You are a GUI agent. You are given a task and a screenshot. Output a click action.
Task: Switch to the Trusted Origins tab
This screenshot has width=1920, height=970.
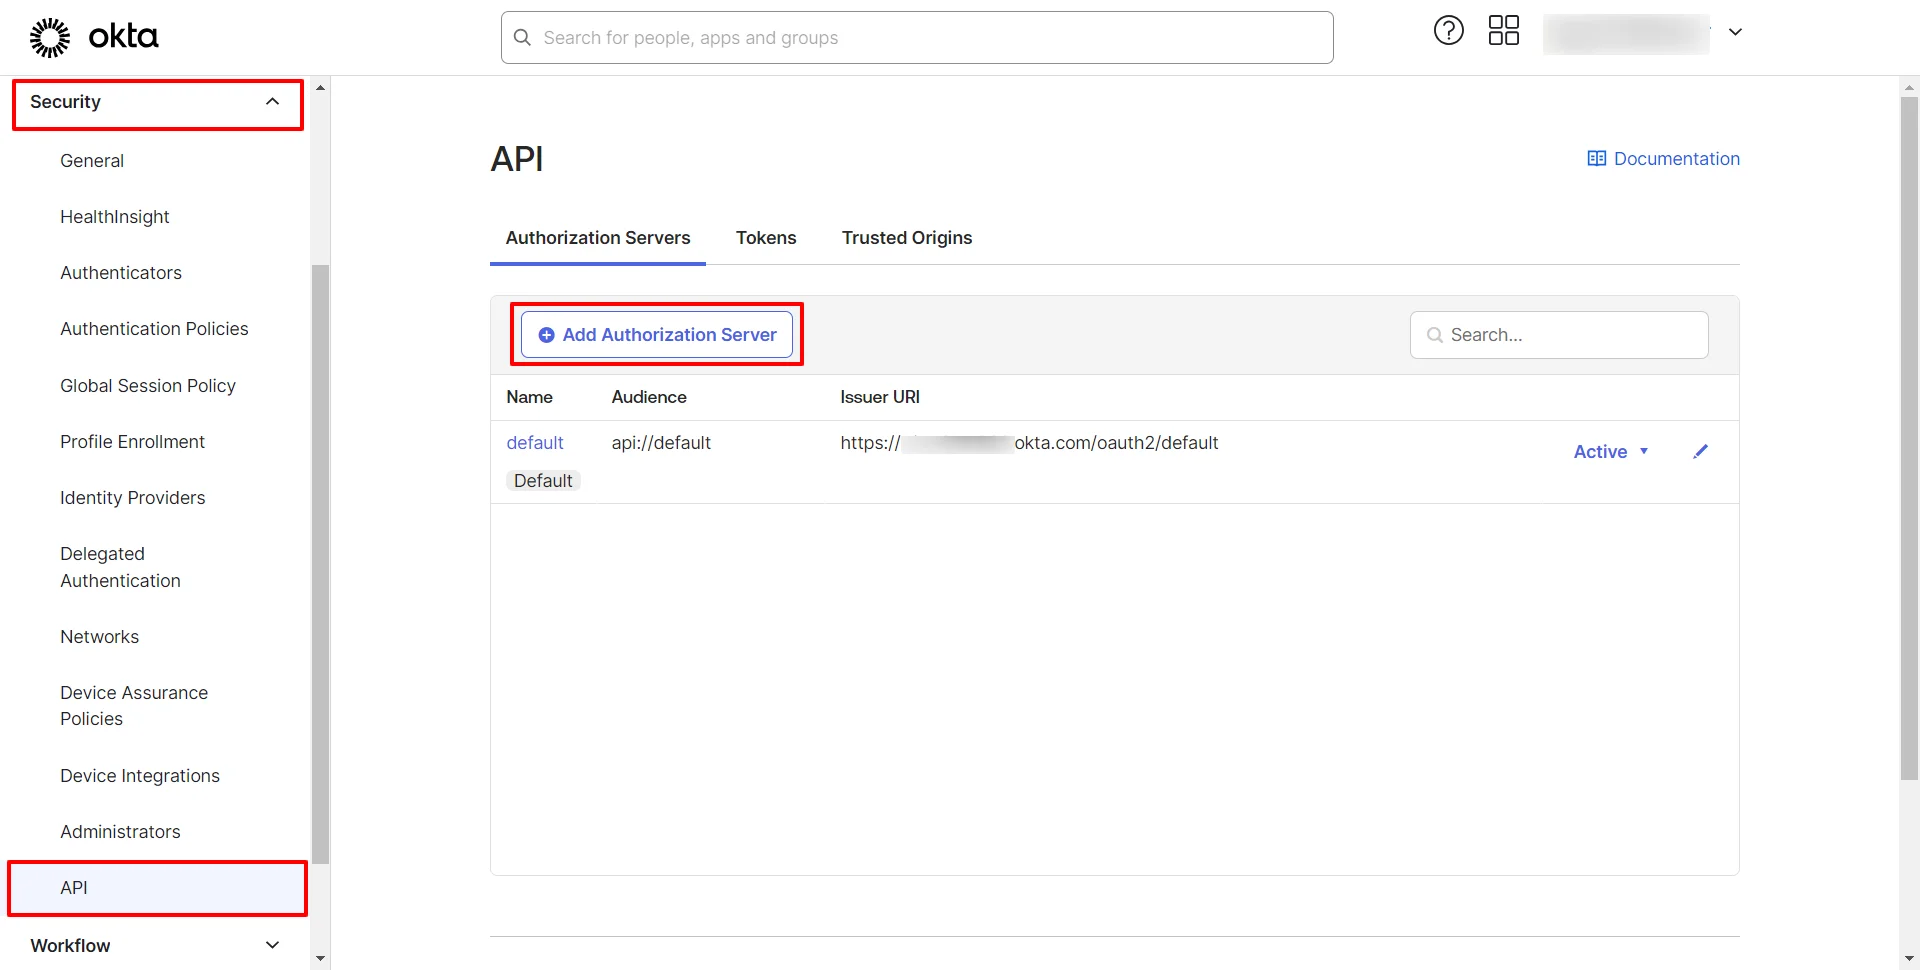[x=906, y=238]
